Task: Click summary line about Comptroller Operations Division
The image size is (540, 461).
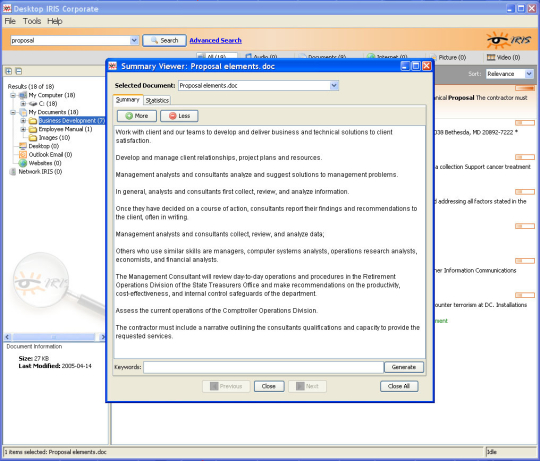Action: pos(217,311)
